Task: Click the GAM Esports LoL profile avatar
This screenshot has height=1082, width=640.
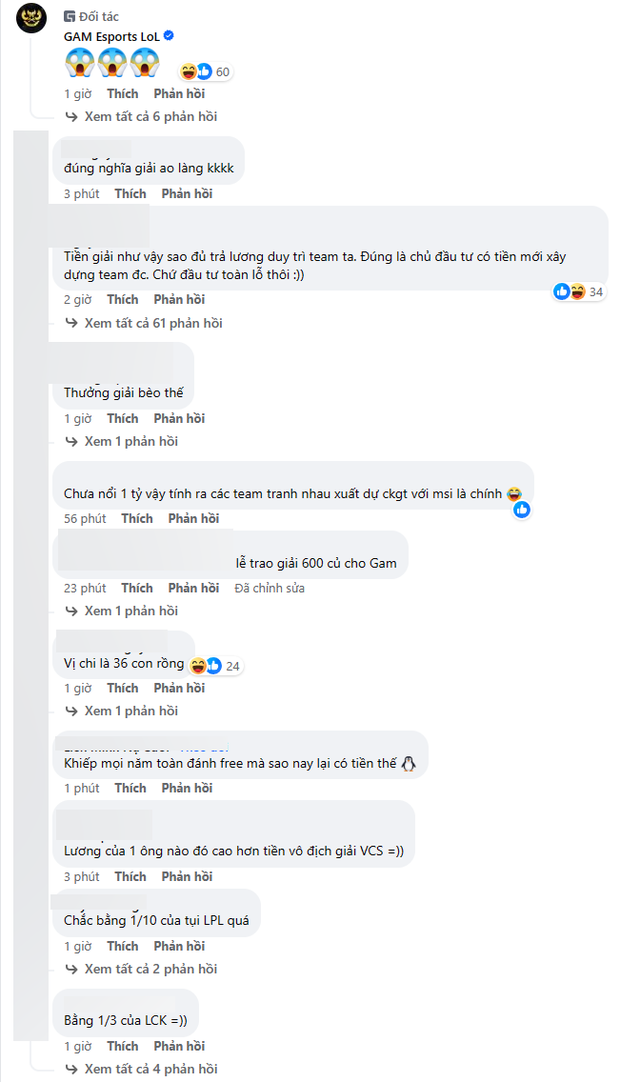Action: click(x=31, y=28)
